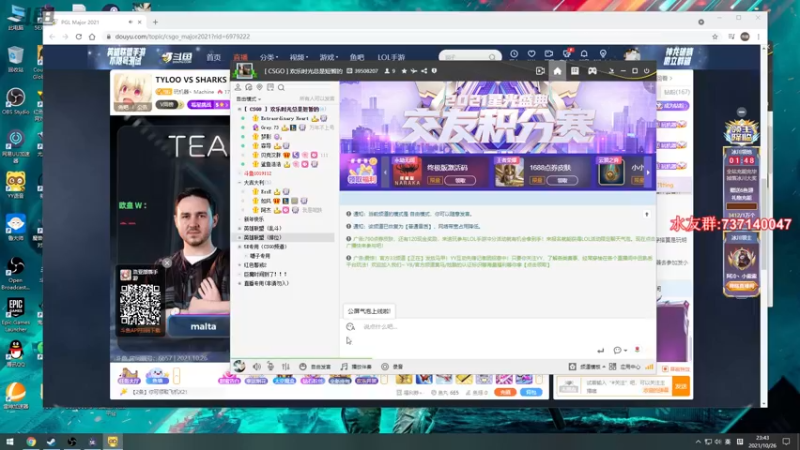Viewport: 800px width, 450px height.
Task: Expand the 直播专用 channel row
Action: 239,283
